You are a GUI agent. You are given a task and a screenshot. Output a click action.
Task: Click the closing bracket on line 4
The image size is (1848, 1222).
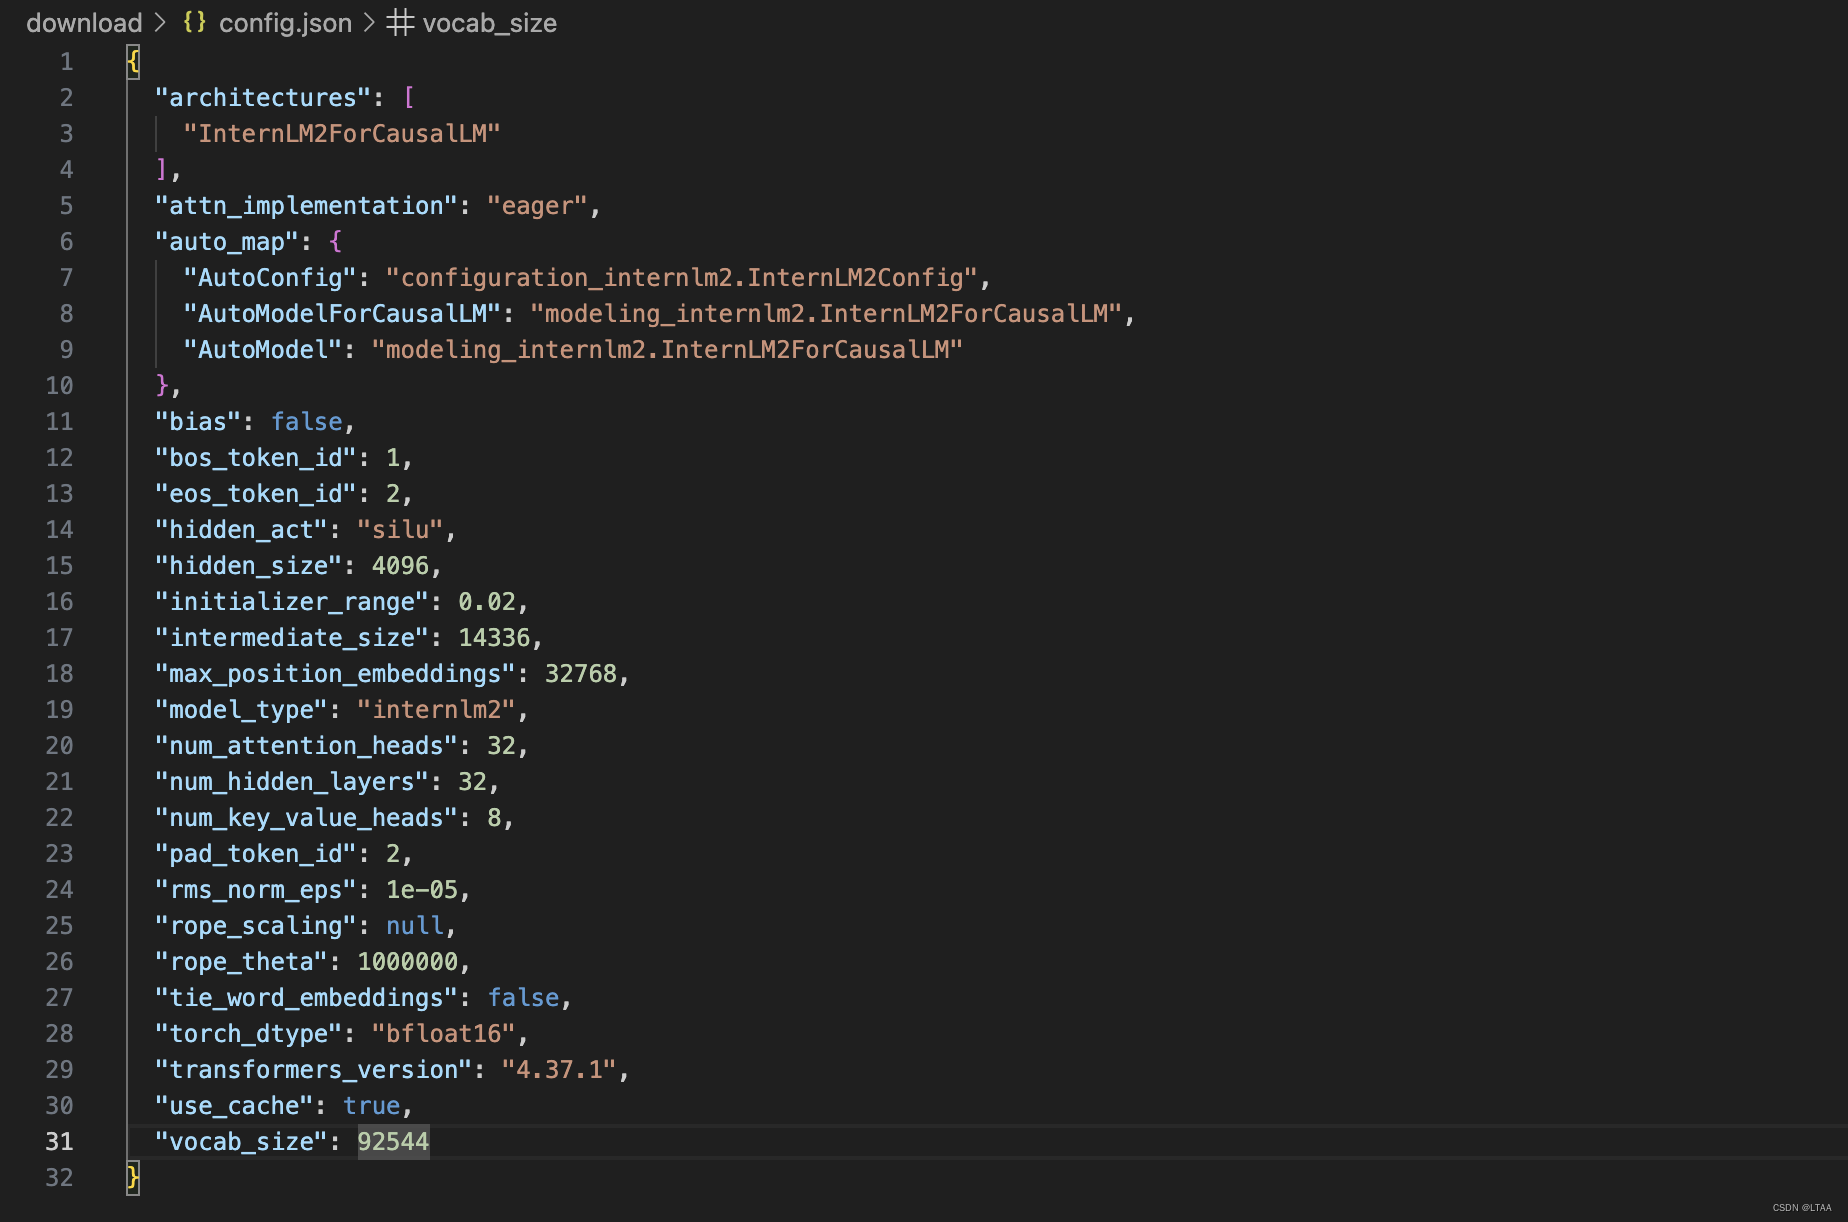[x=162, y=170]
